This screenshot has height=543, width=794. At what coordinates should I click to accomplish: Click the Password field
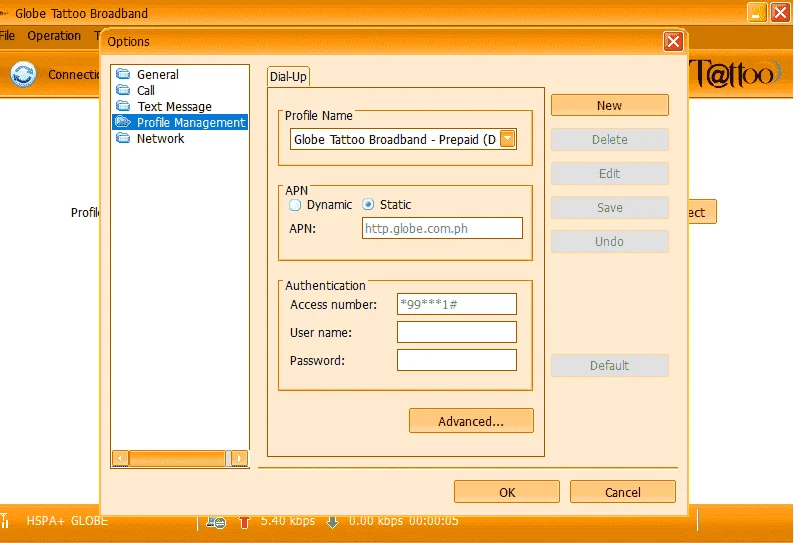[x=457, y=360]
